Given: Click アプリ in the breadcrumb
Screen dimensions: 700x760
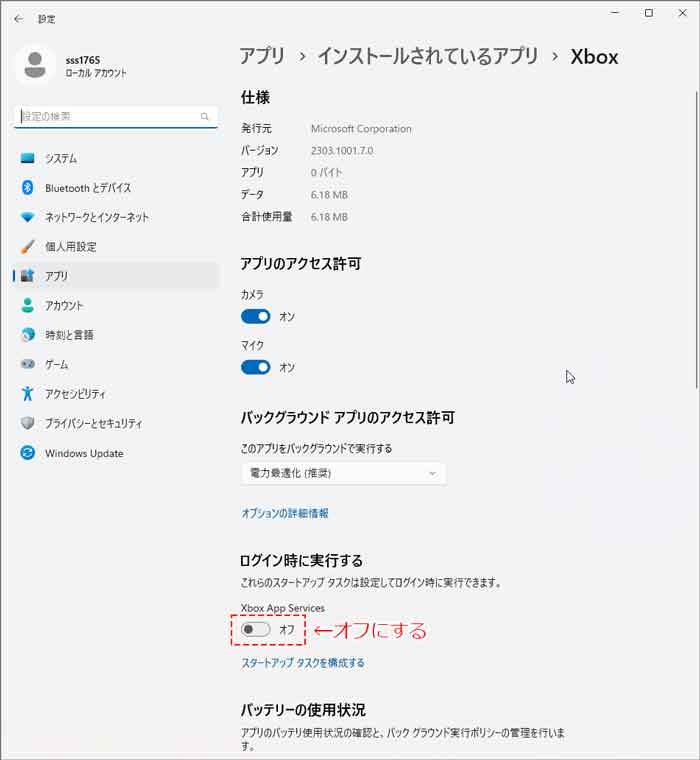Looking at the screenshot, I should 262,56.
